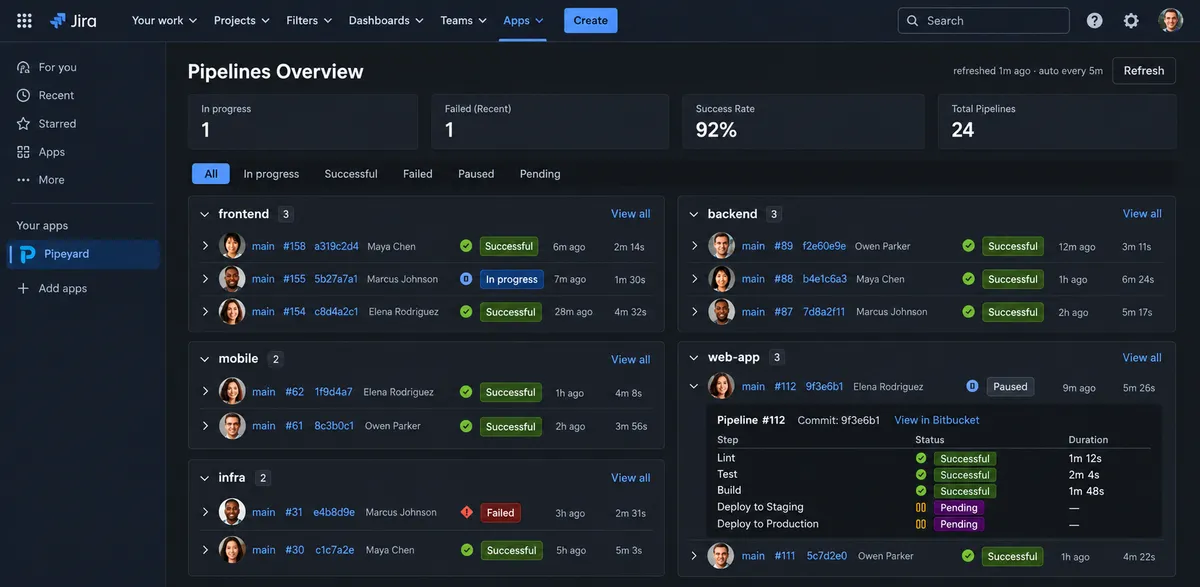The width and height of the screenshot is (1200, 587).
Task: Open commit link a319c2d4
Action: (x=336, y=246)
